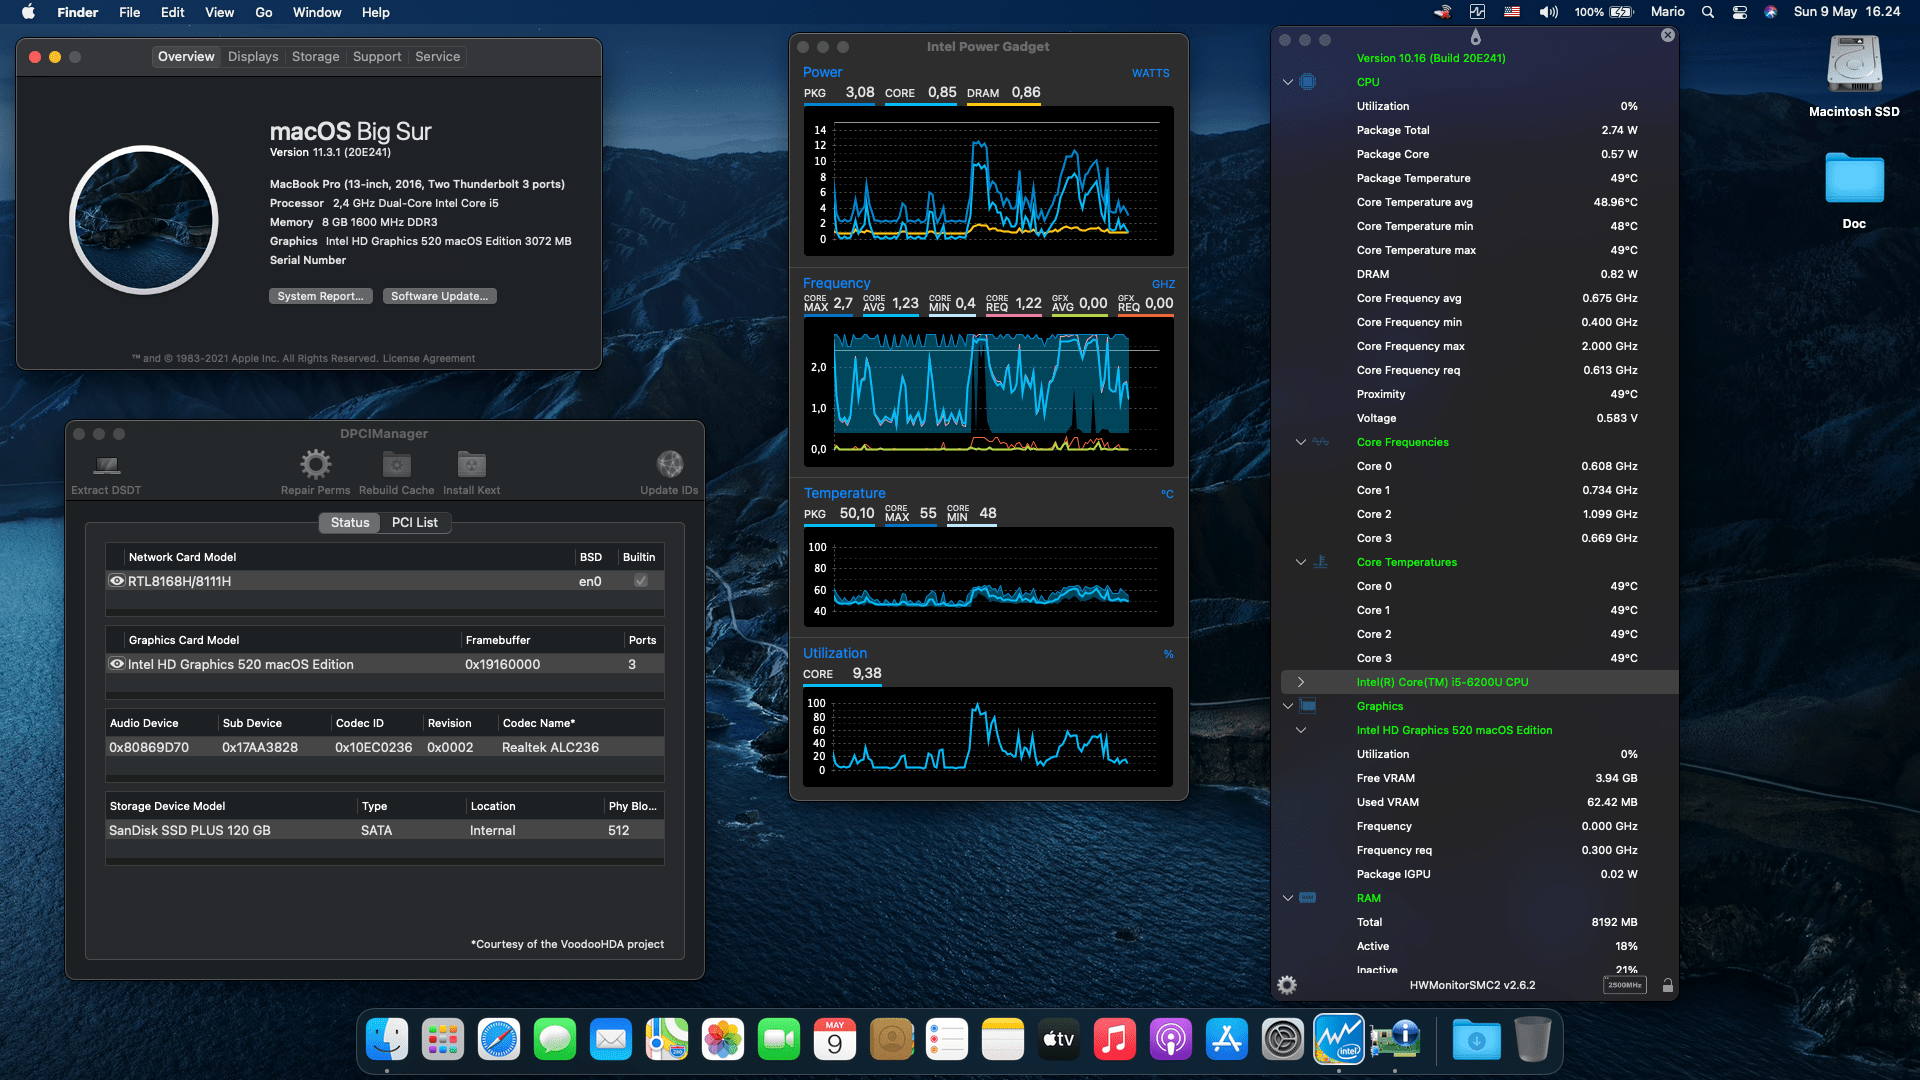The image size is (1920, 1080).
Task: Click System Report... button
Action: tap(321, 296)
